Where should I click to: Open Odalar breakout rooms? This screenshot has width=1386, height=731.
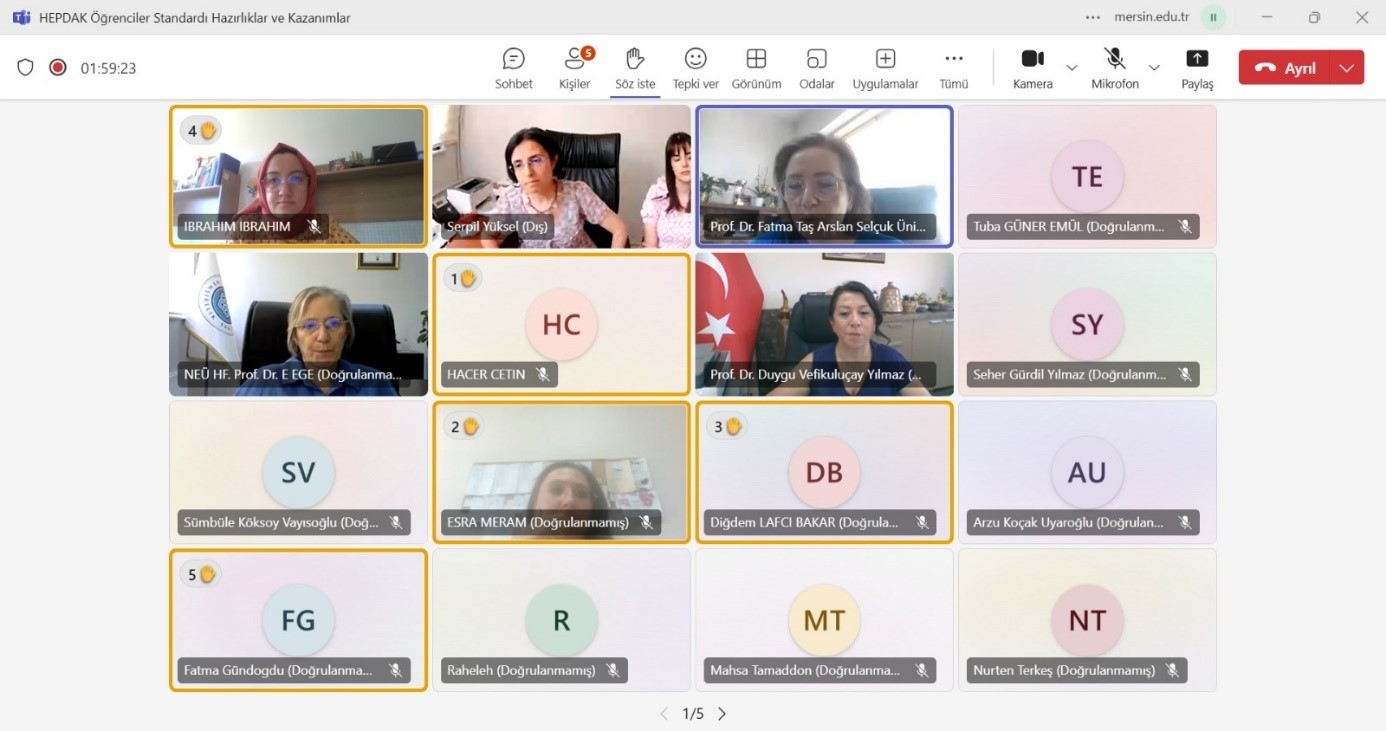click(x=816, y=68)
